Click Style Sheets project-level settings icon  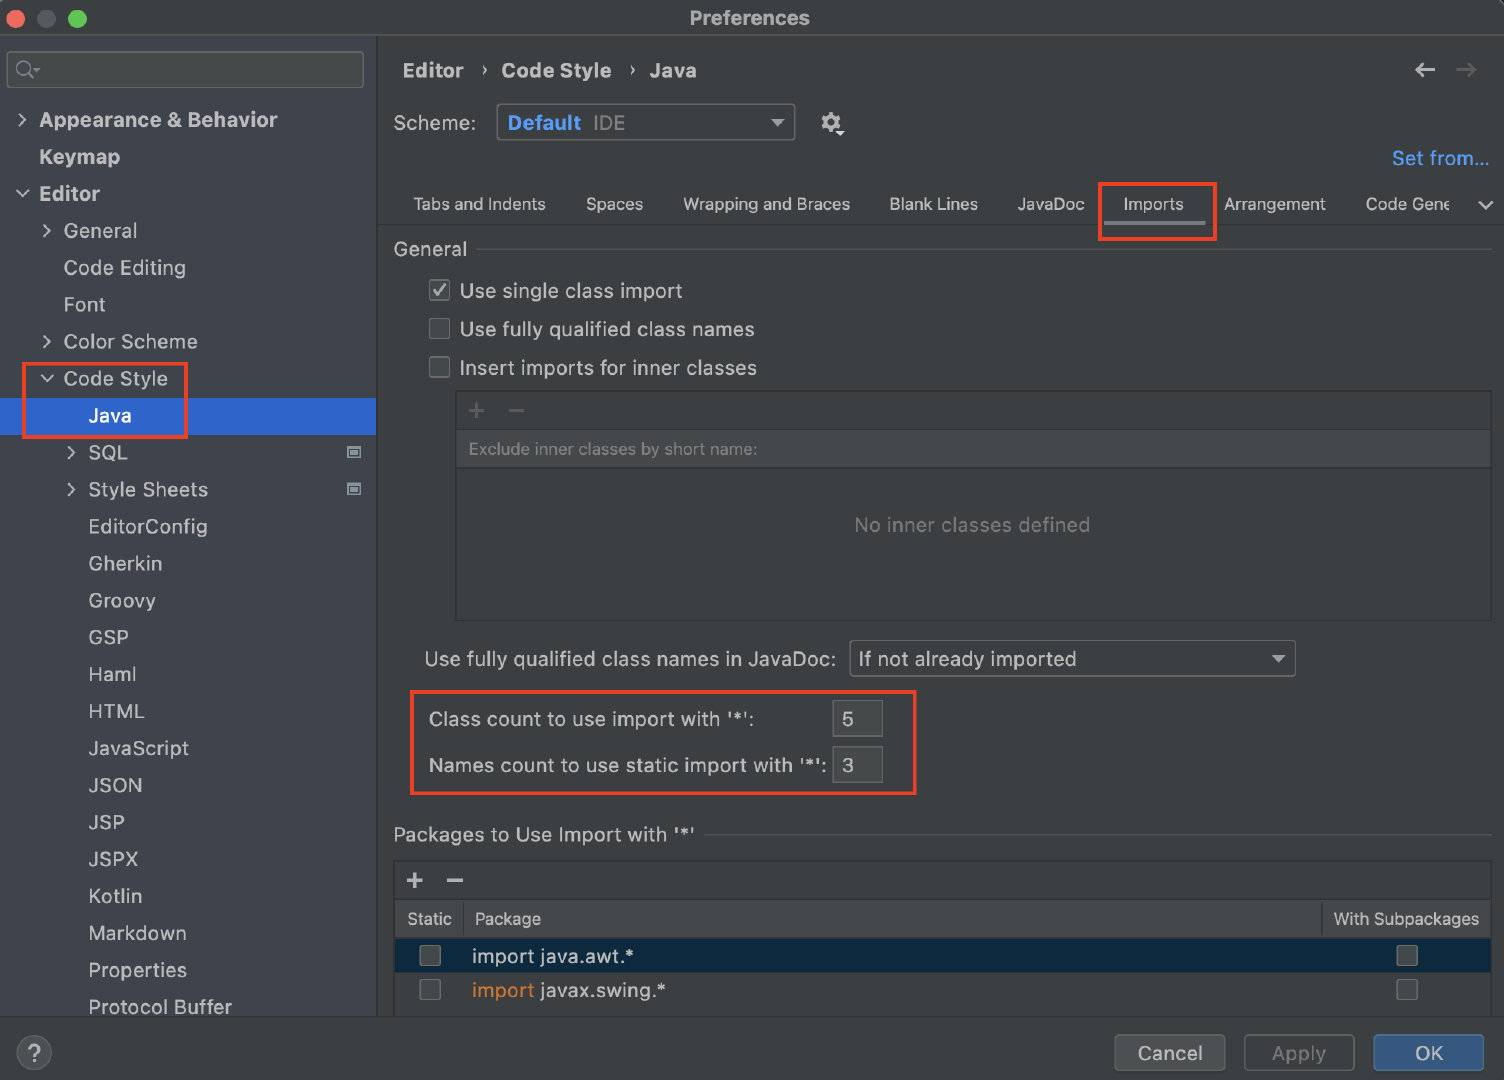pyautogui.click(x=354, y=489)
